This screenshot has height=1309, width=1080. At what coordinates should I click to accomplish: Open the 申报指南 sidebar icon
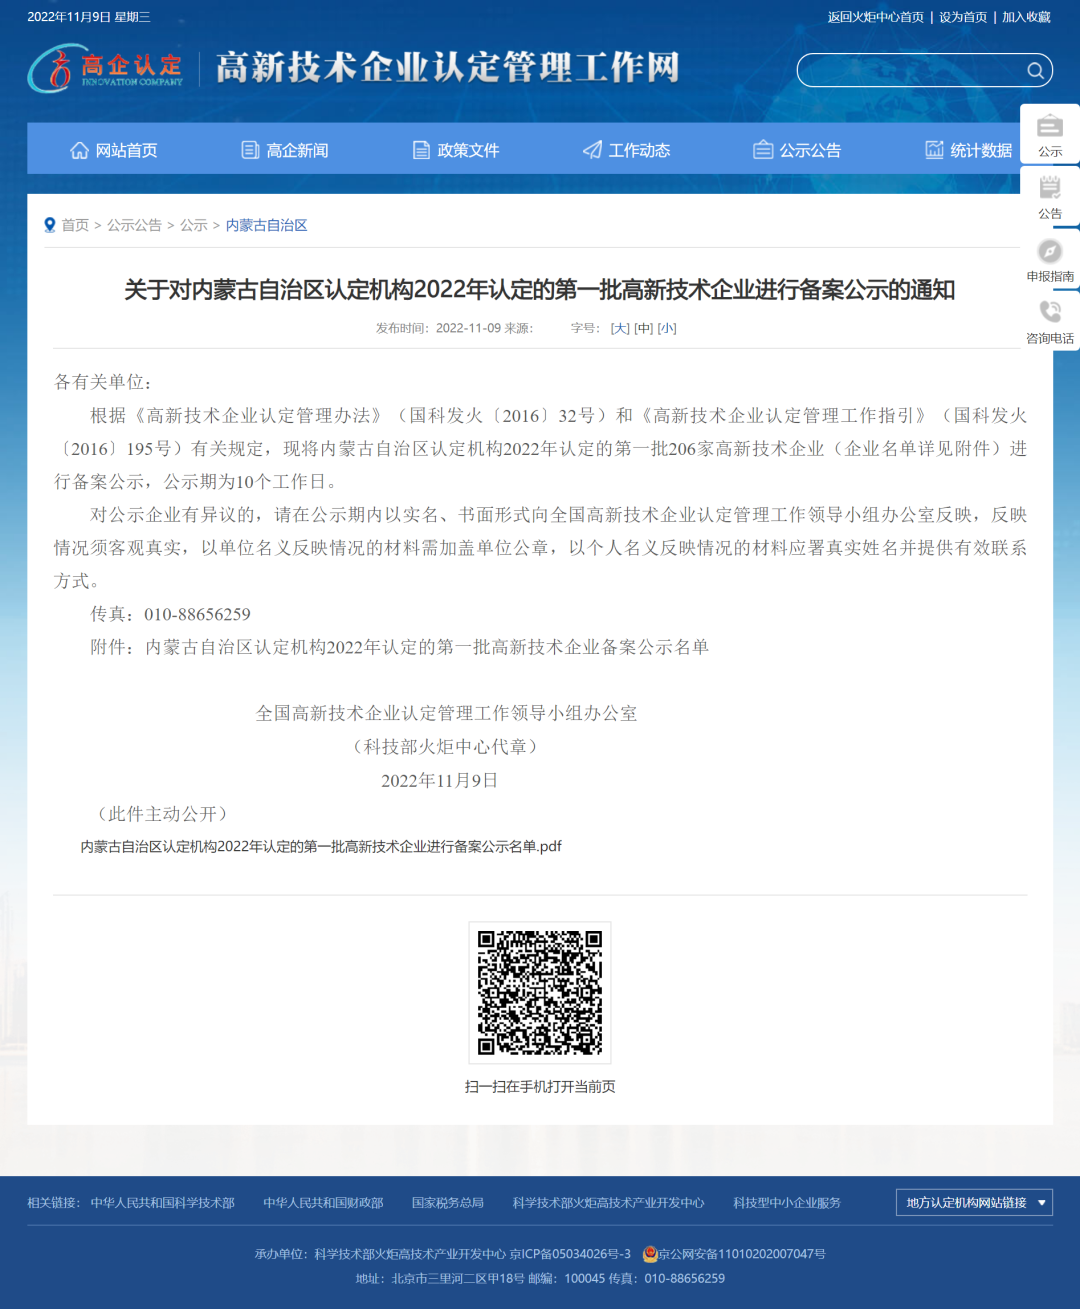tap(1049, 250)
